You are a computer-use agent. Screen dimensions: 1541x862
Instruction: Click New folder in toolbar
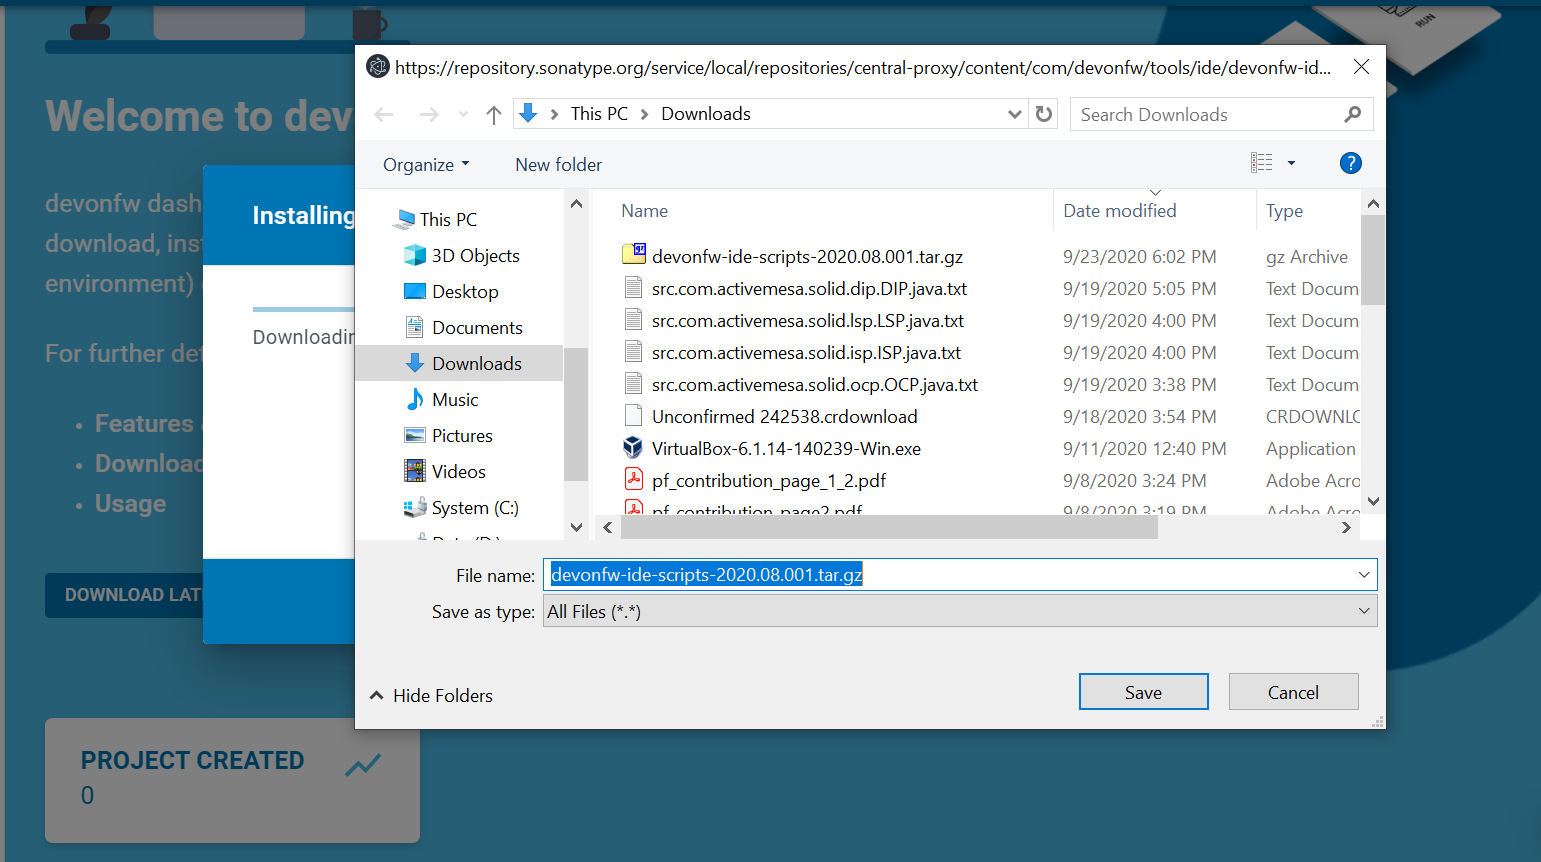click(x=558, y=165)
